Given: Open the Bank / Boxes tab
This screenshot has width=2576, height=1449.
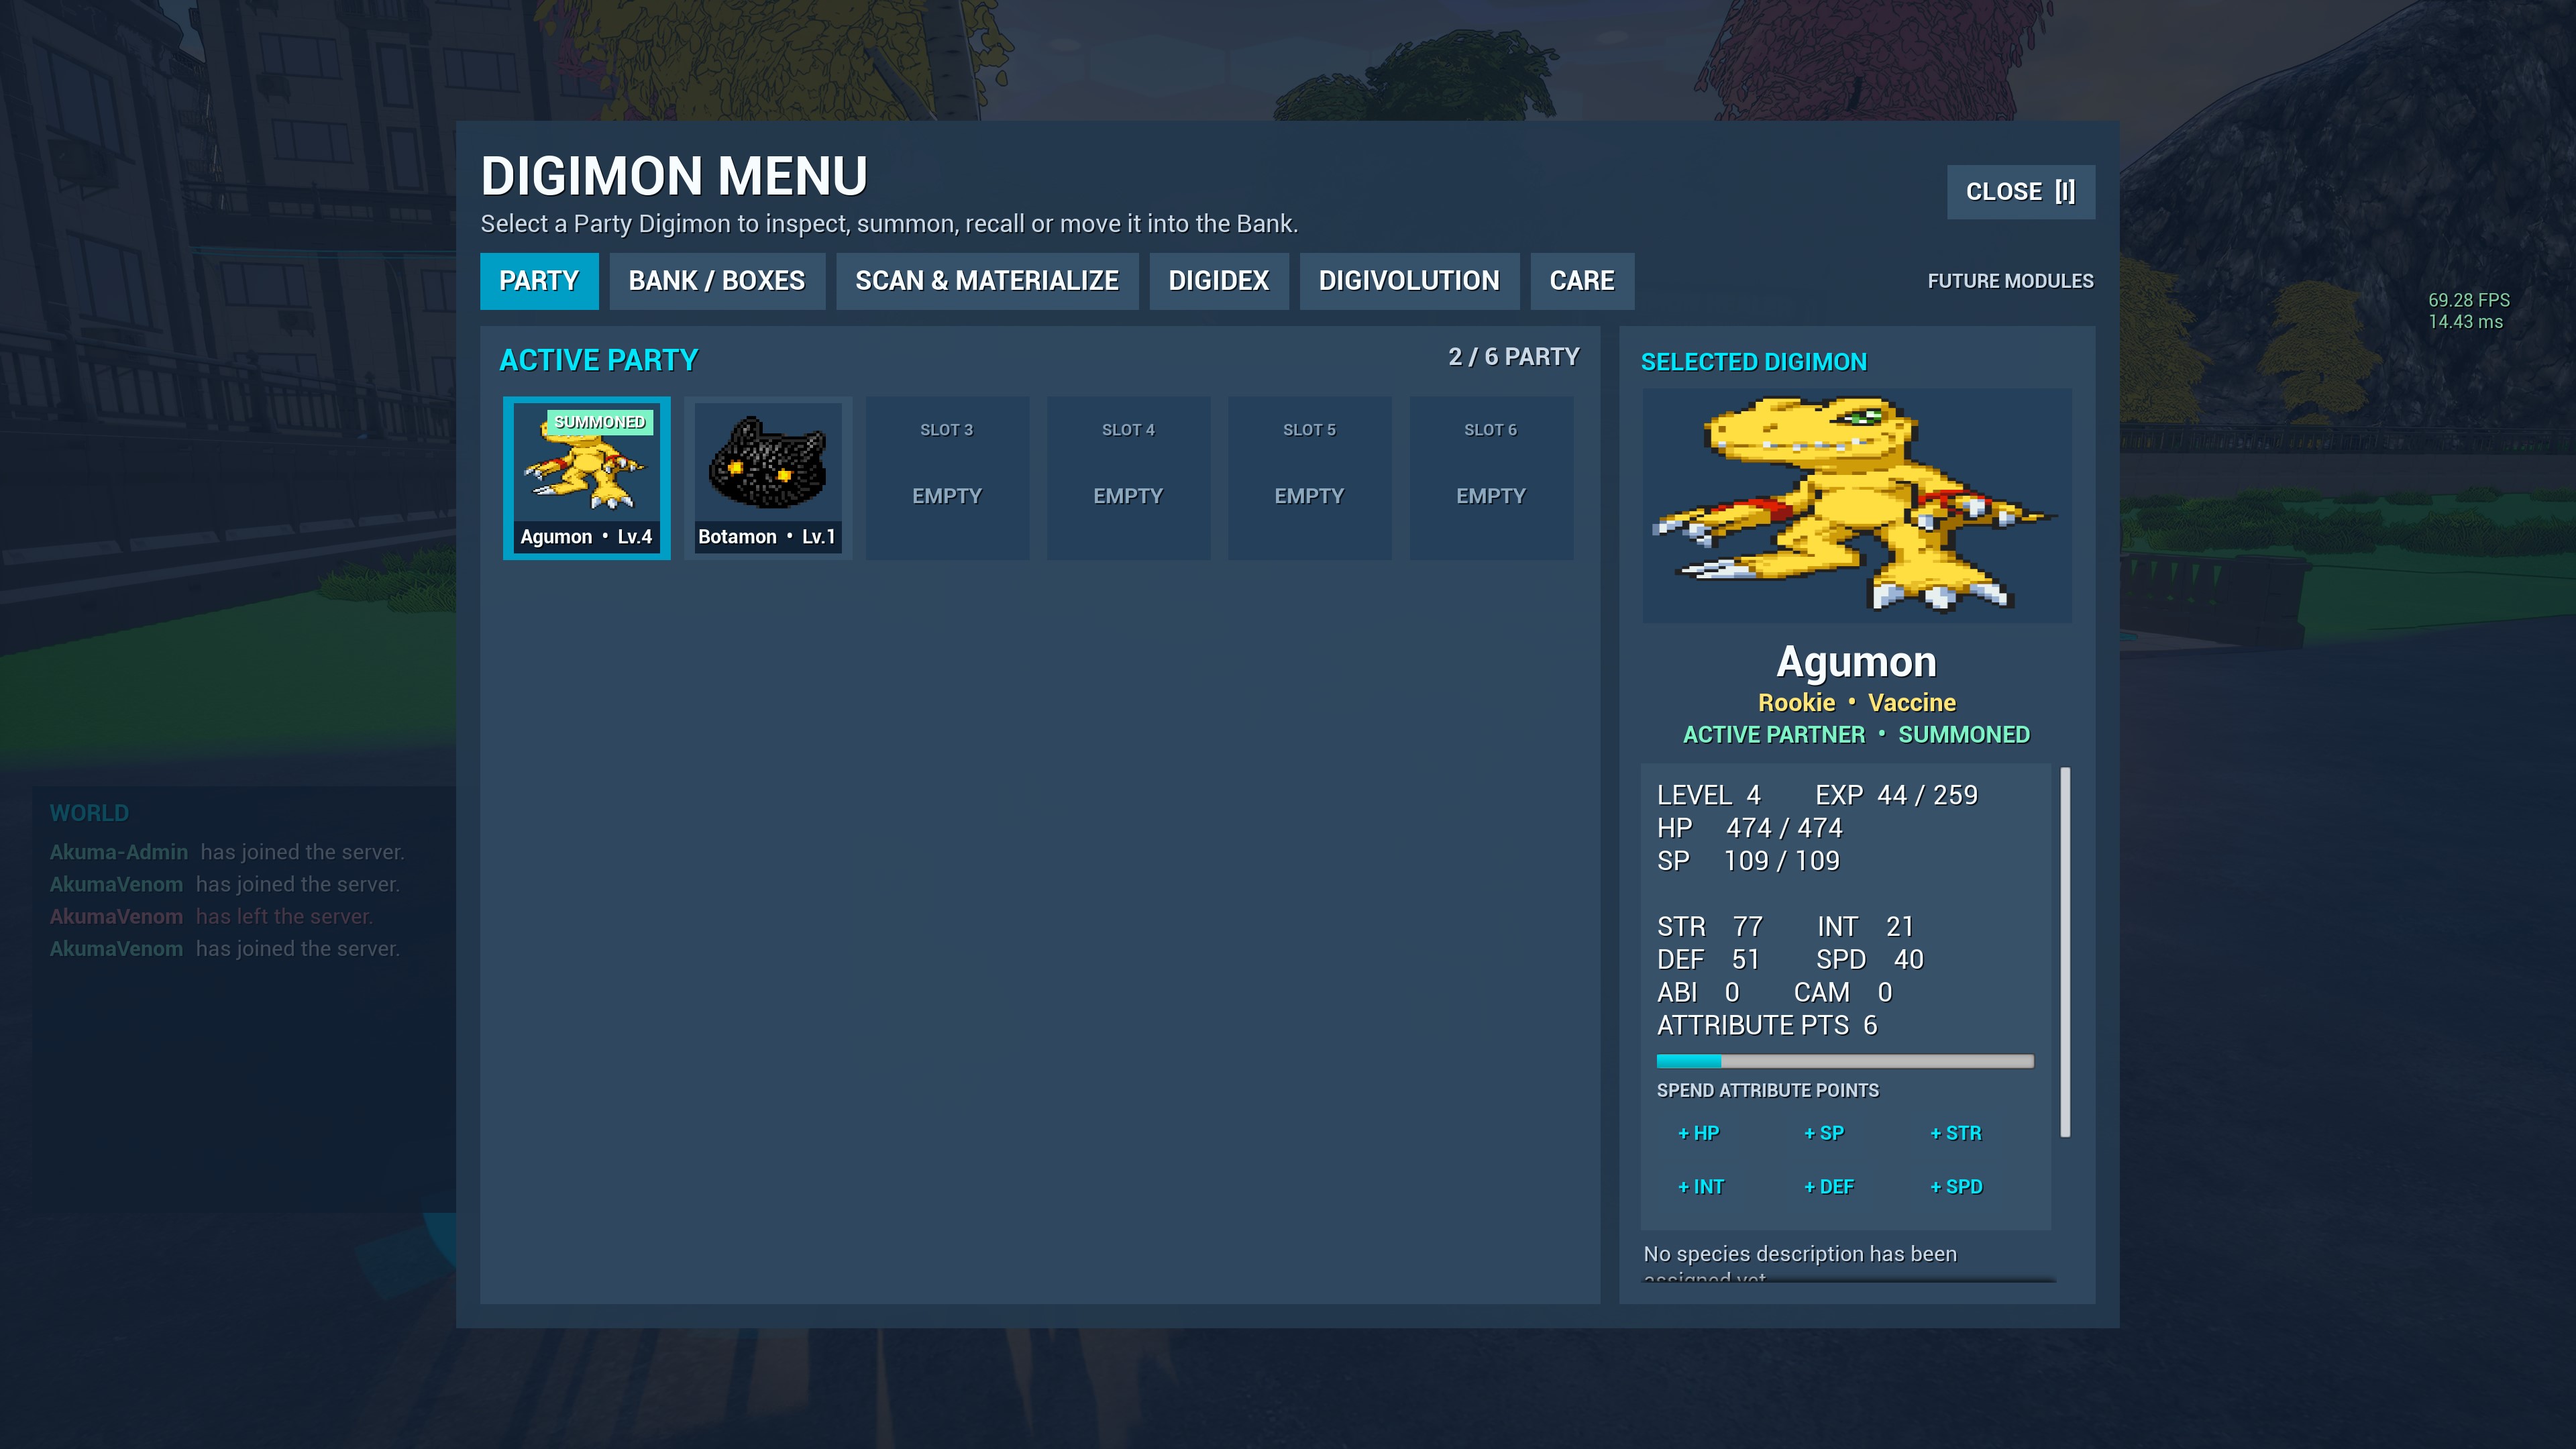Looking at the screenshot, I should point(717,281).
